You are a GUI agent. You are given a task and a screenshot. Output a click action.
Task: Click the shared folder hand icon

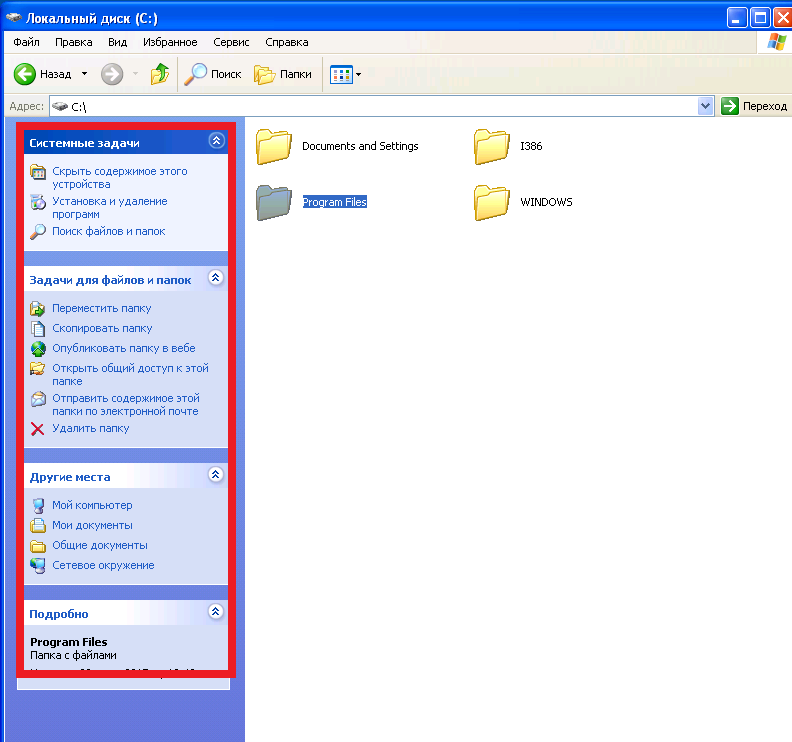tap(38, 369)
